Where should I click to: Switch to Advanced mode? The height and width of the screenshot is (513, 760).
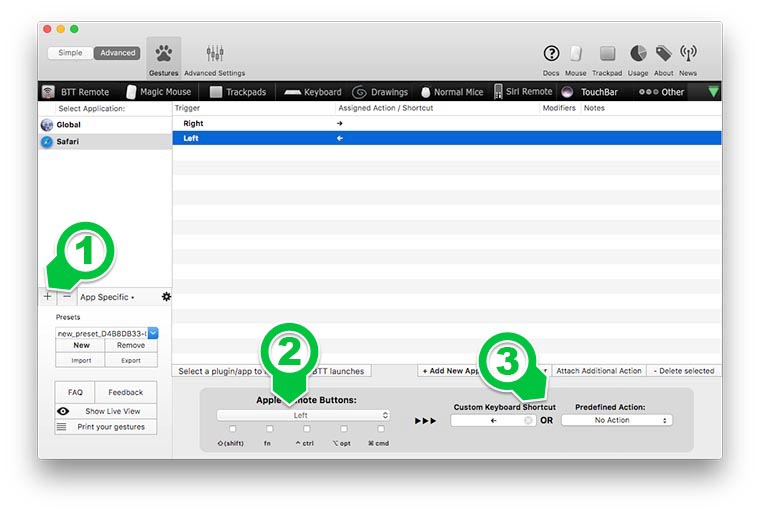pyautogui.click(x=117, y=53)
